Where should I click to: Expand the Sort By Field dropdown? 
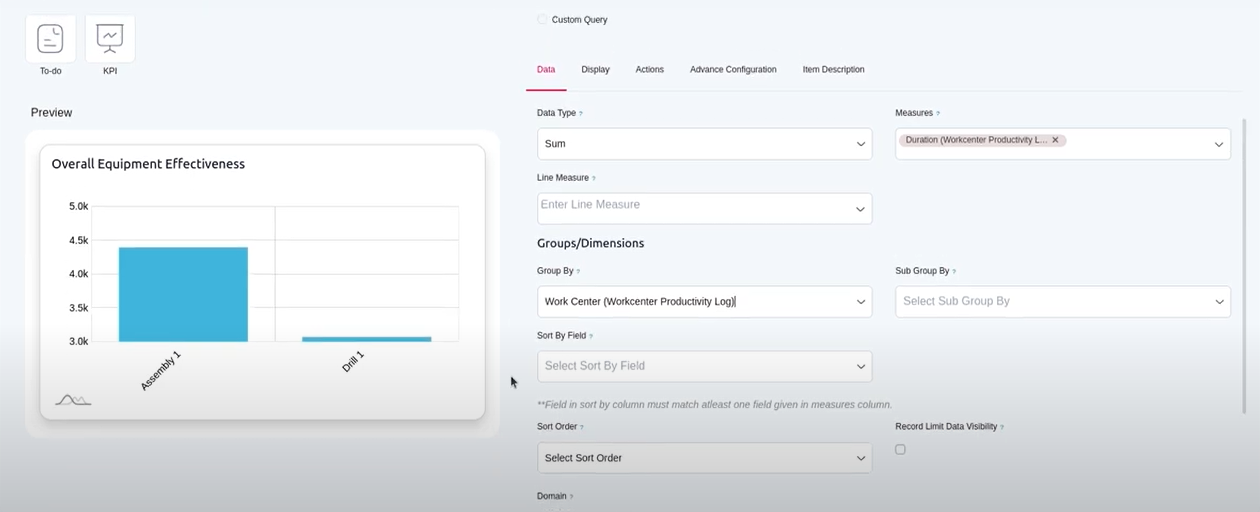point(704,366)
